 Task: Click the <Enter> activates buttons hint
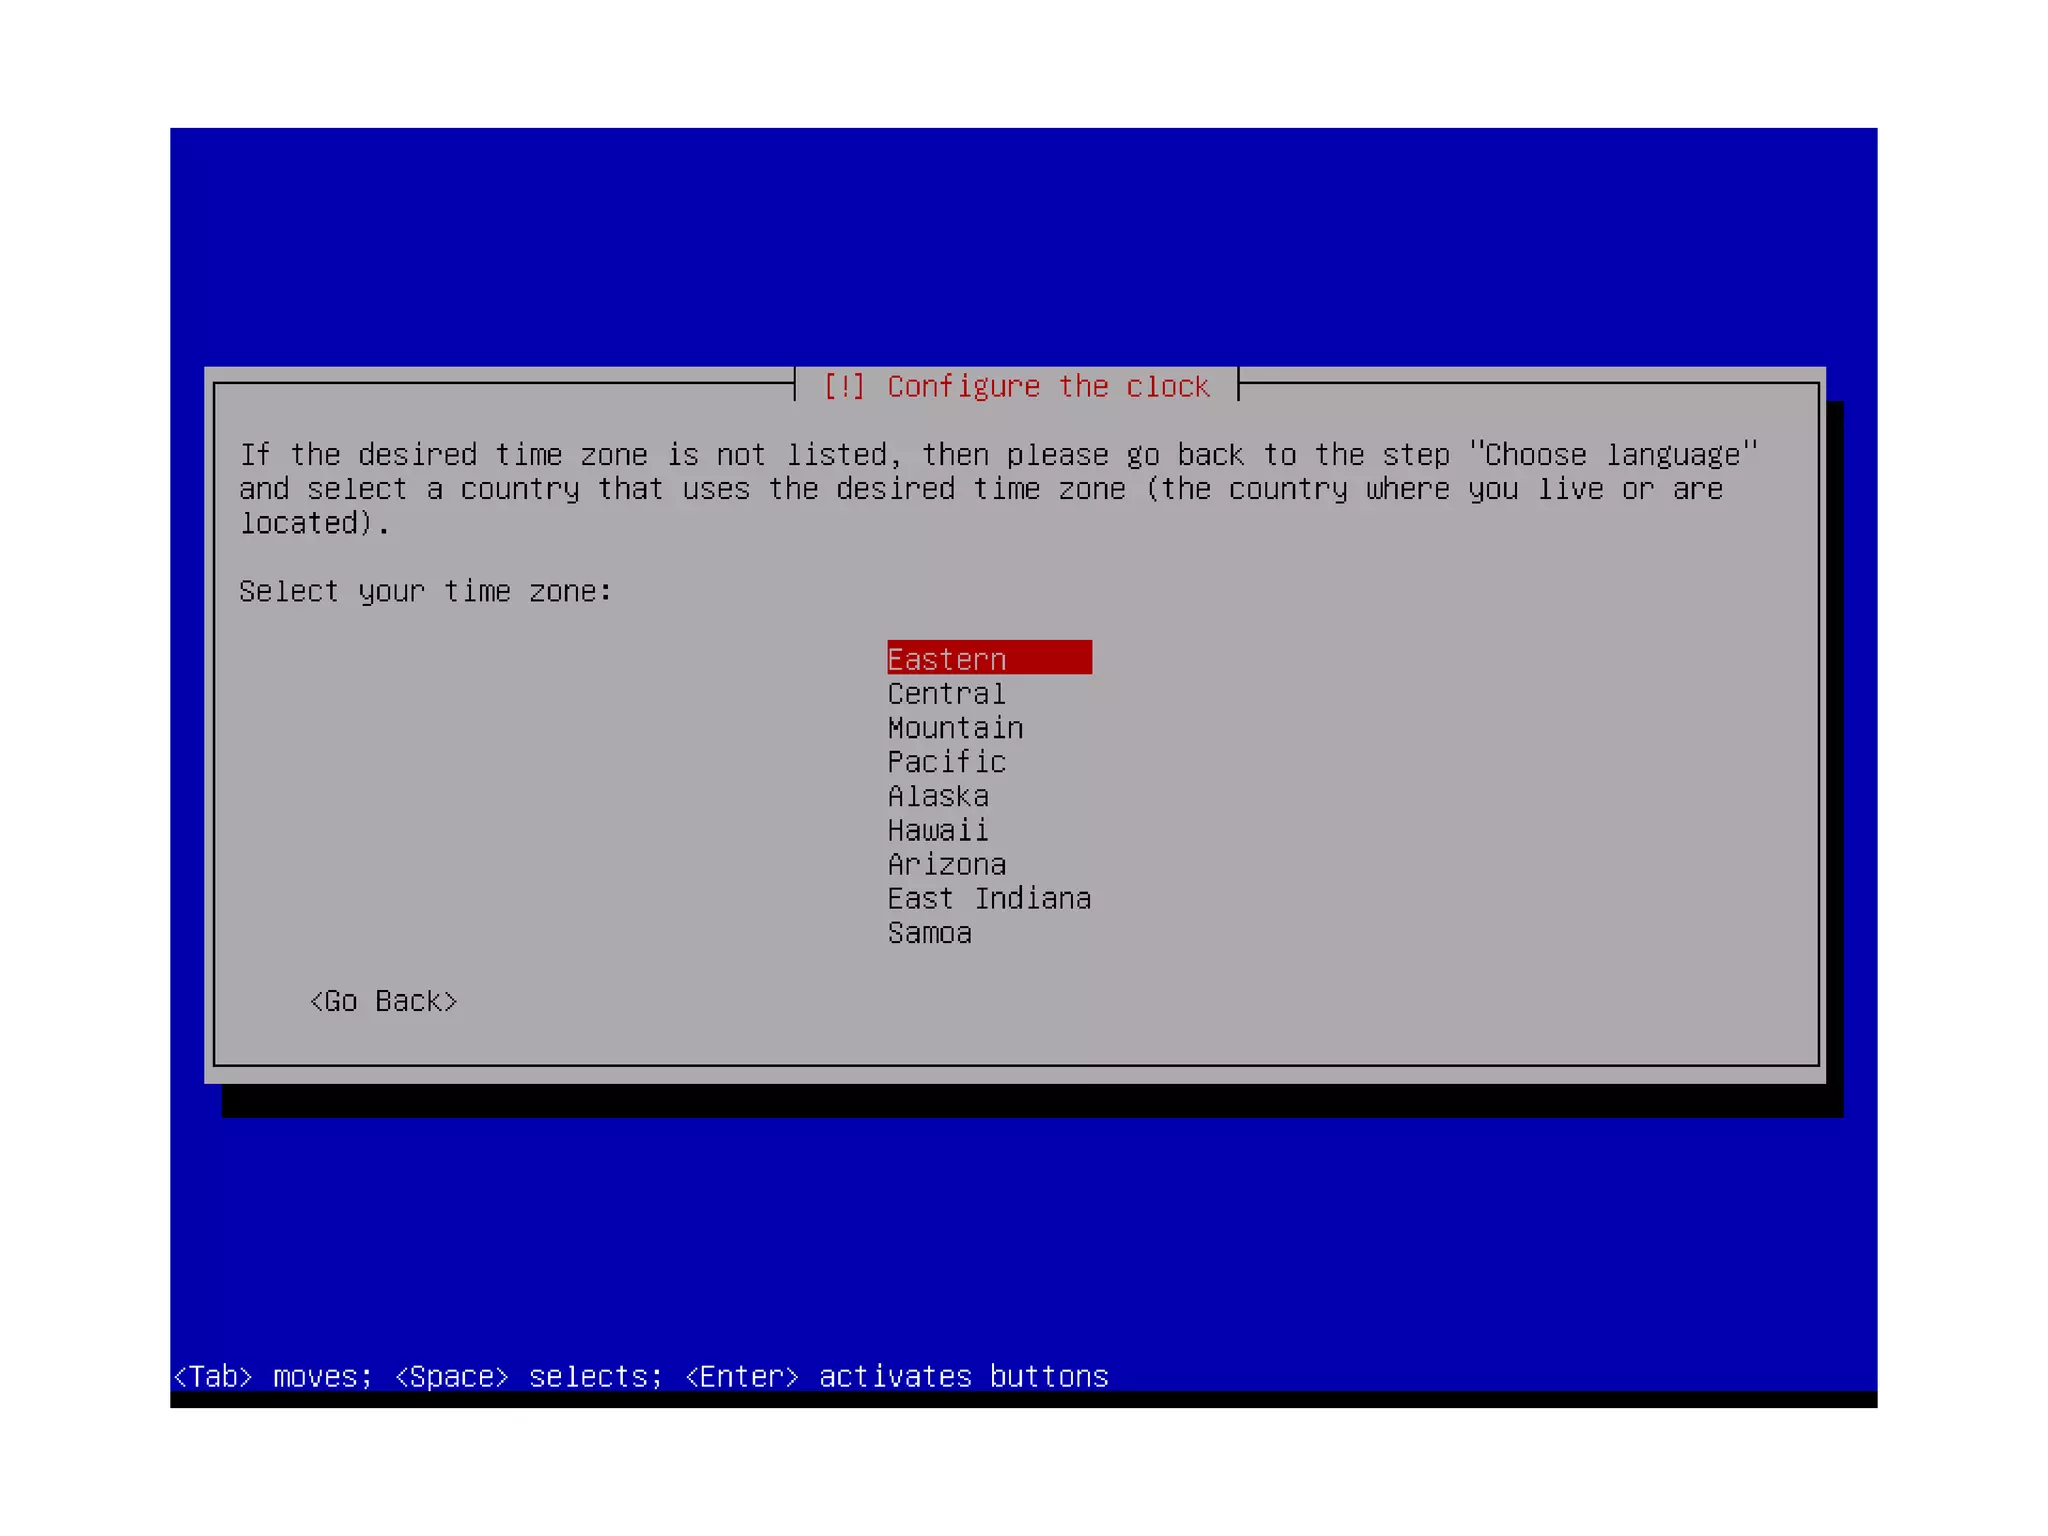pyautogui.click(x=896, y=1376)
